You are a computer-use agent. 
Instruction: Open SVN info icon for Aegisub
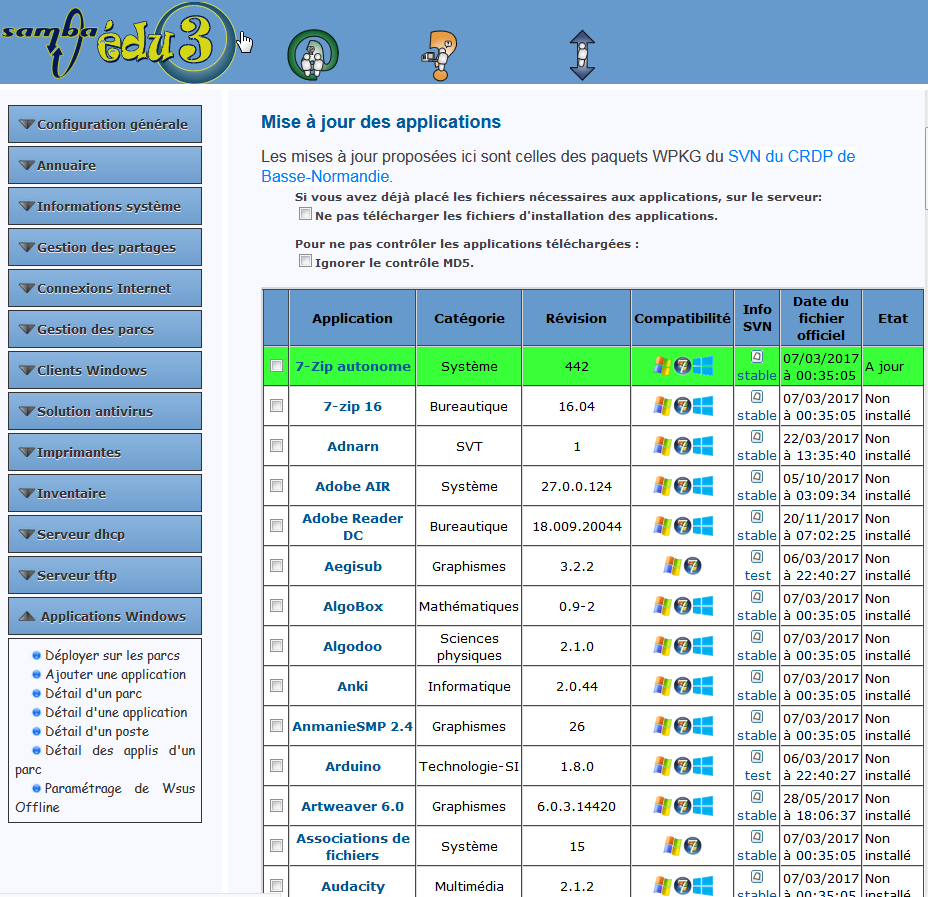757,557
